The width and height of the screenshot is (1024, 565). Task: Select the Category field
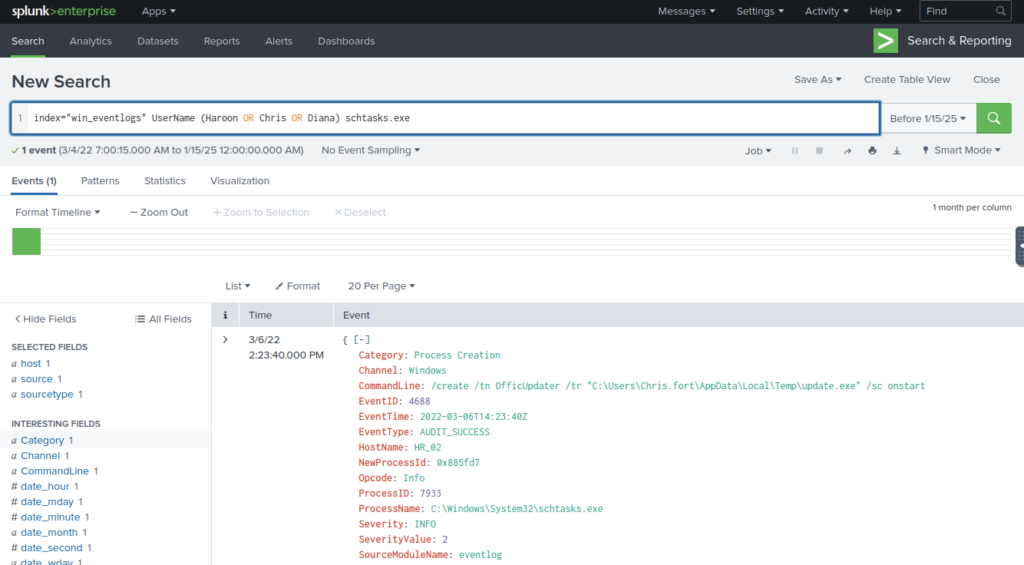(x=42, y=440)
